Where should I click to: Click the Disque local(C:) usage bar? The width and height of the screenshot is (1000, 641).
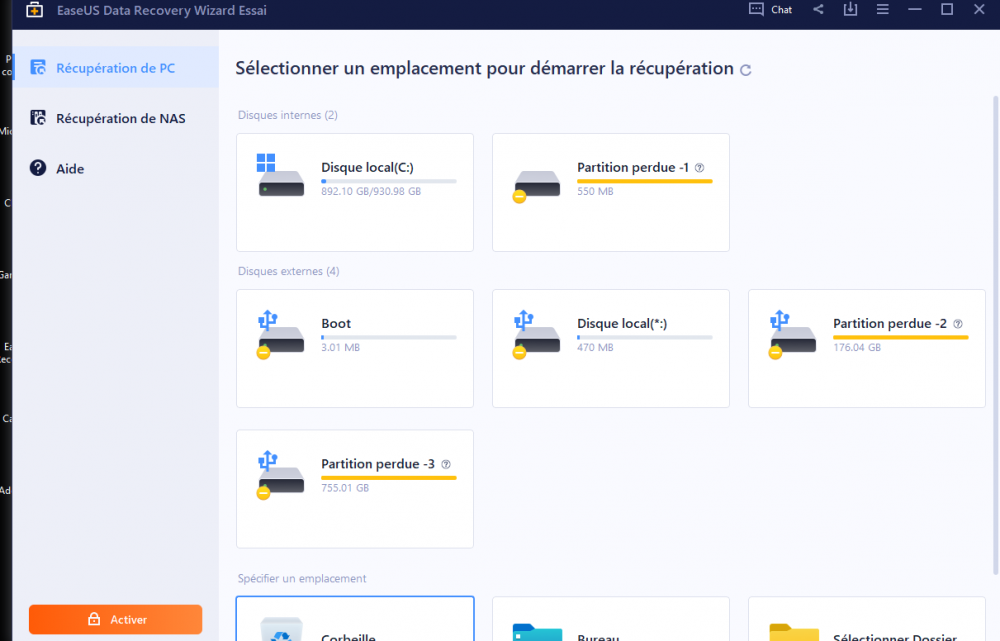(x=388, y=181)
